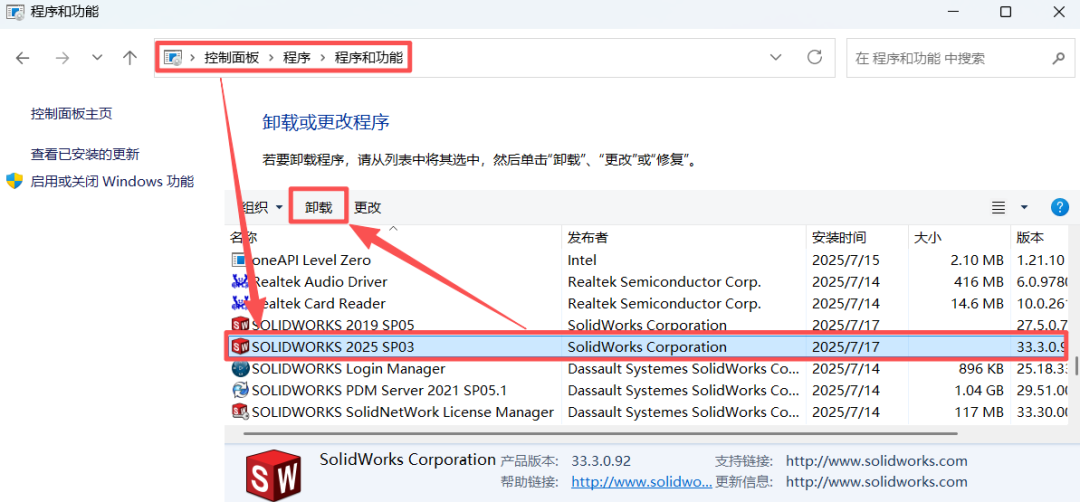
Task: Click Realtek Card Reader program icon
Action: click(x=240, y=304)
